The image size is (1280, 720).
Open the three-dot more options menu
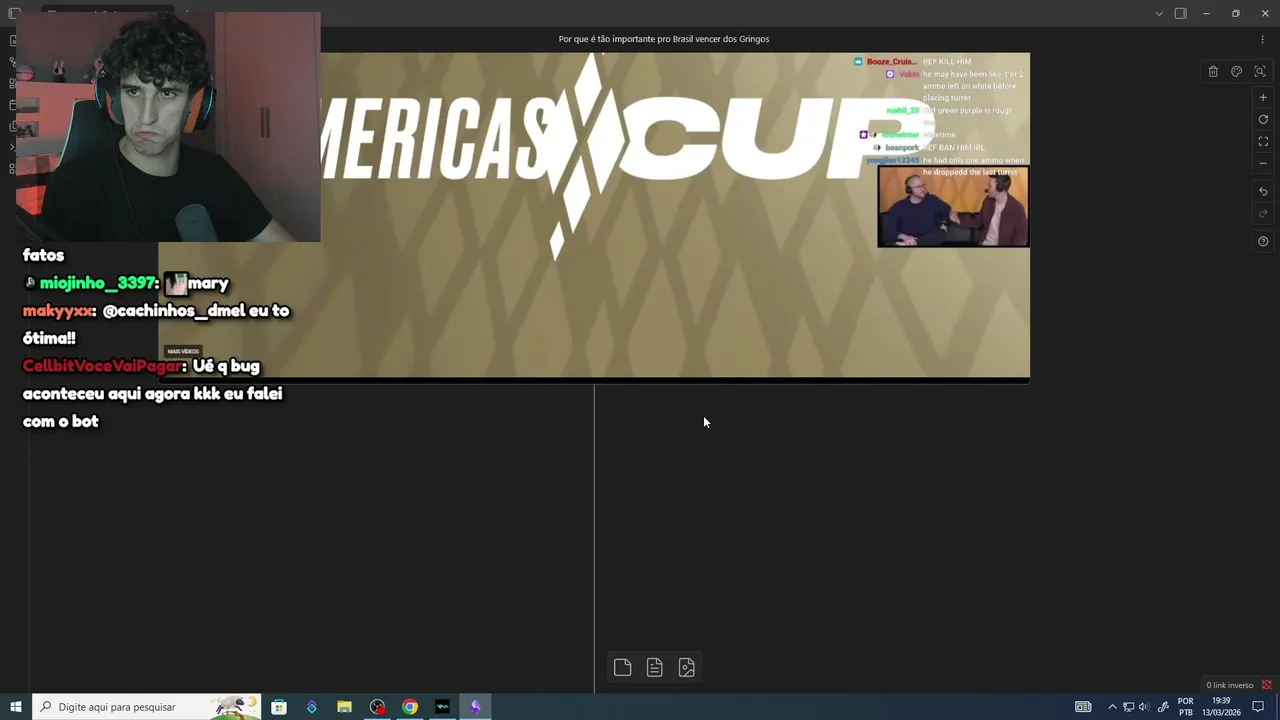[1263, 39]
